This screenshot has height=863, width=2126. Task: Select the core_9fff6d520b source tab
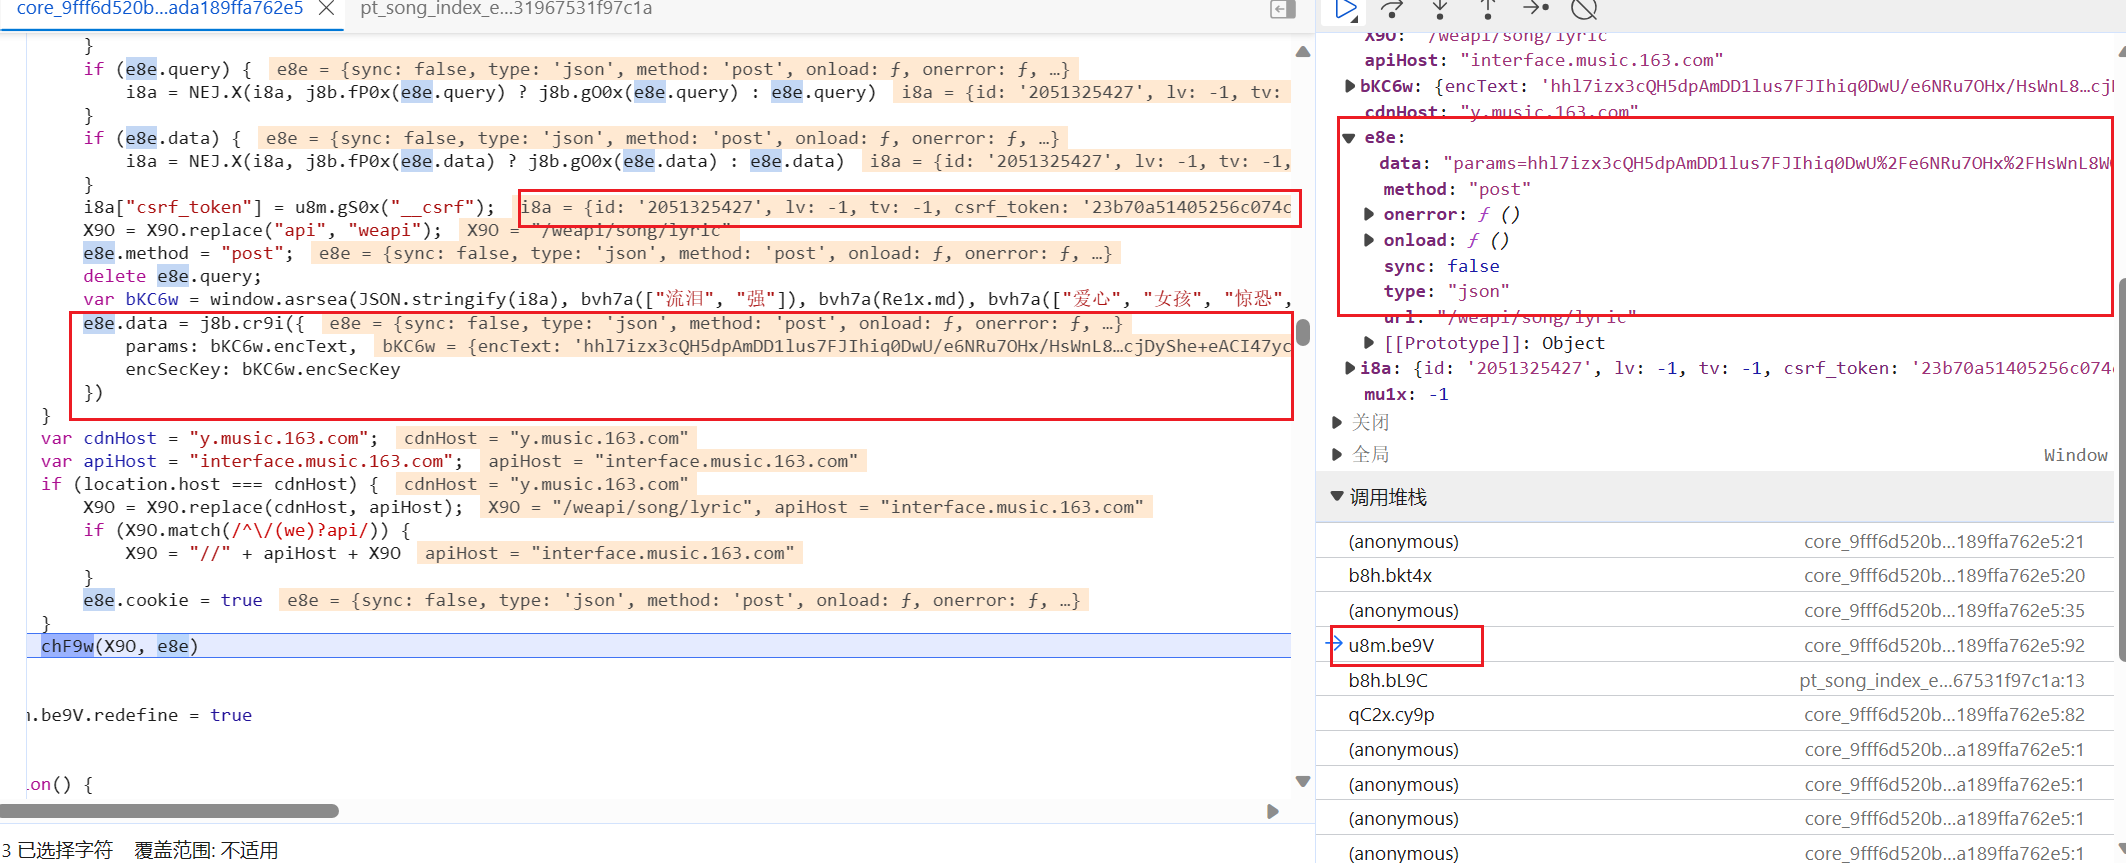(x=160, y=9)
